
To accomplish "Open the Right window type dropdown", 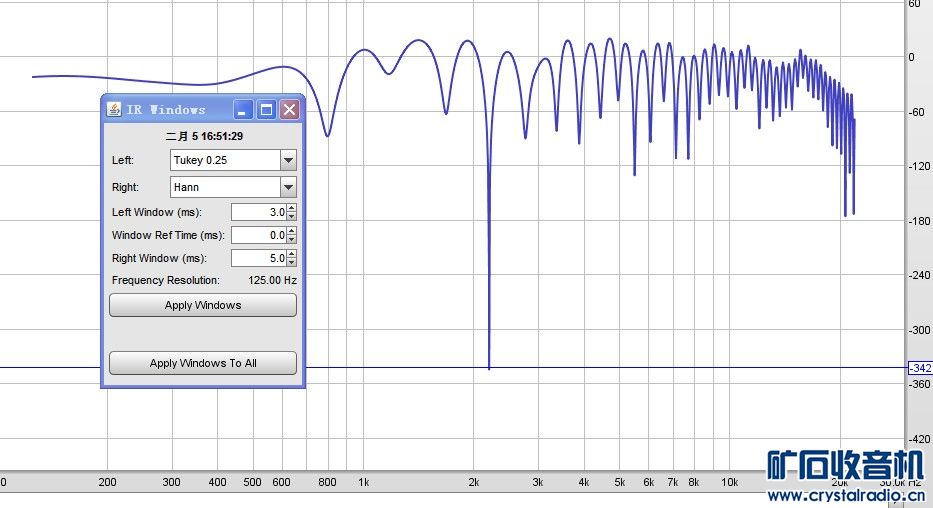I will (x=233, y=187).
